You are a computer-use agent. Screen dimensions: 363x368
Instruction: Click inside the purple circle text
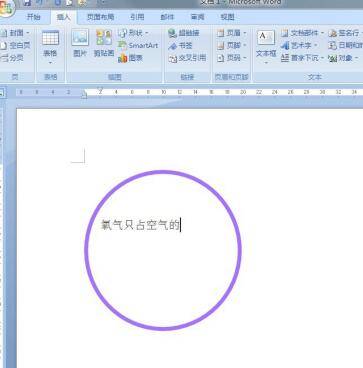pos(140,225)
